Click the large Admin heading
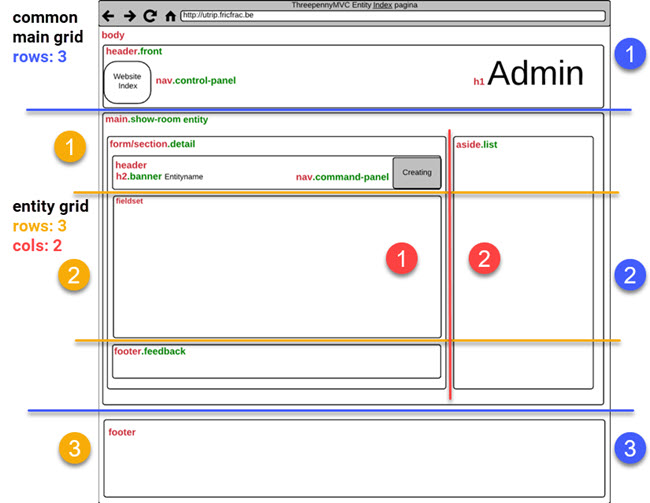650x503 pixels. [534, 74]
